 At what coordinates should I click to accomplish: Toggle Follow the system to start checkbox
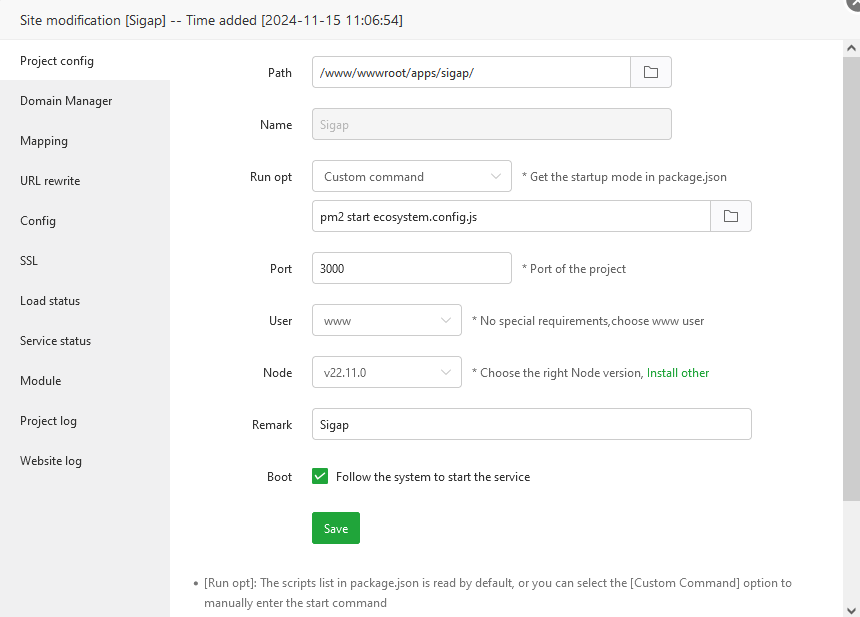coord(320,477)
